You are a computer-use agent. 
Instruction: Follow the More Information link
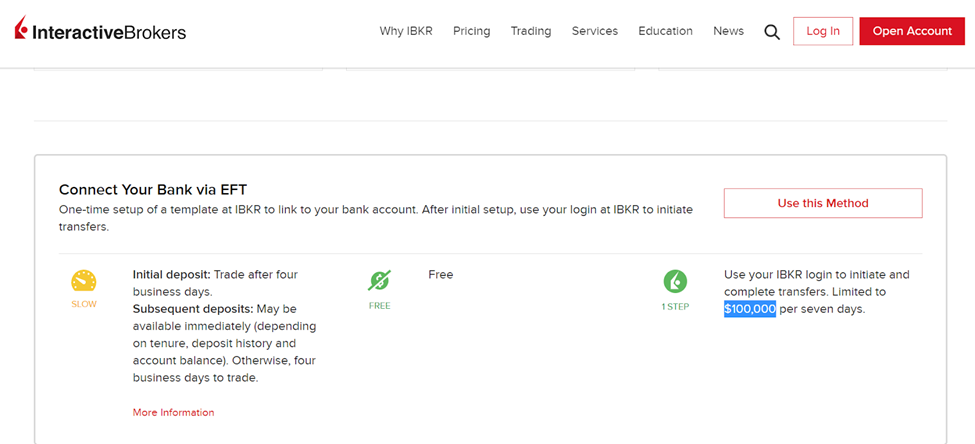click(x=173, y=412)
